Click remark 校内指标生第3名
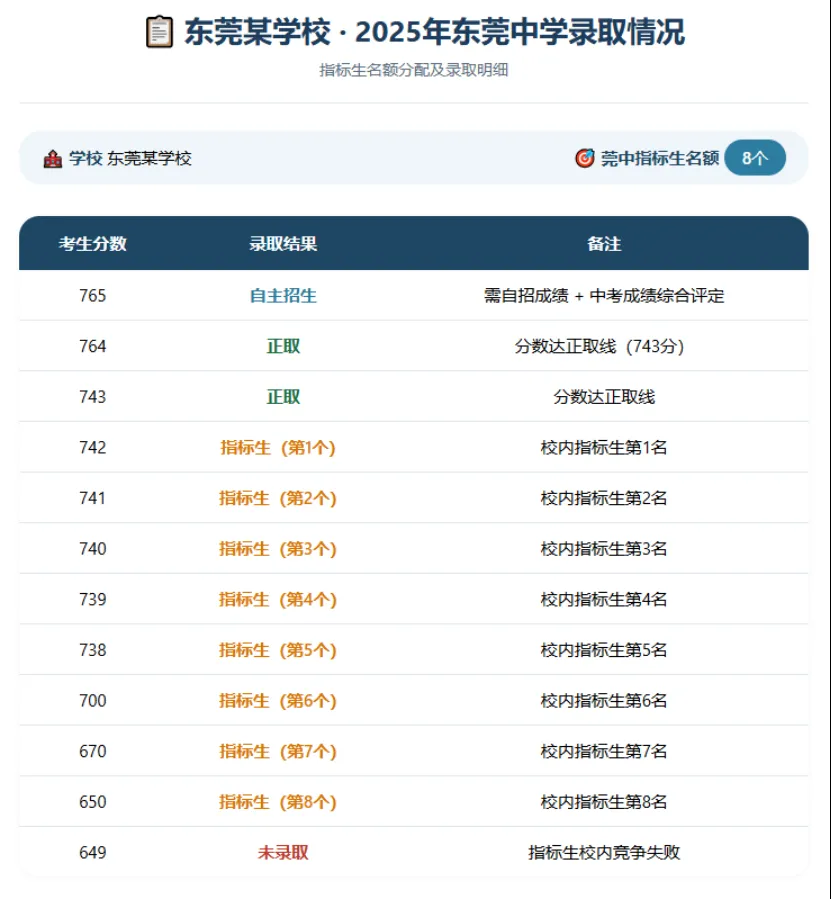The height and width of the screenshot is (899, 831). tap(604, 549)
